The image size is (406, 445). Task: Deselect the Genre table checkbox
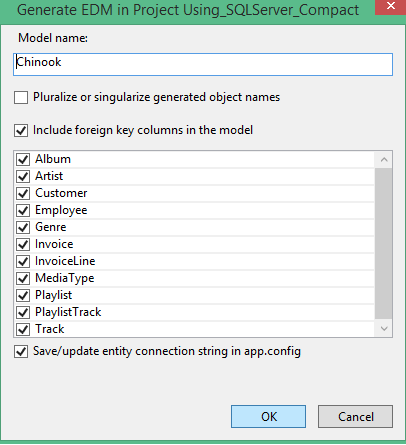(x=23, y=227)
